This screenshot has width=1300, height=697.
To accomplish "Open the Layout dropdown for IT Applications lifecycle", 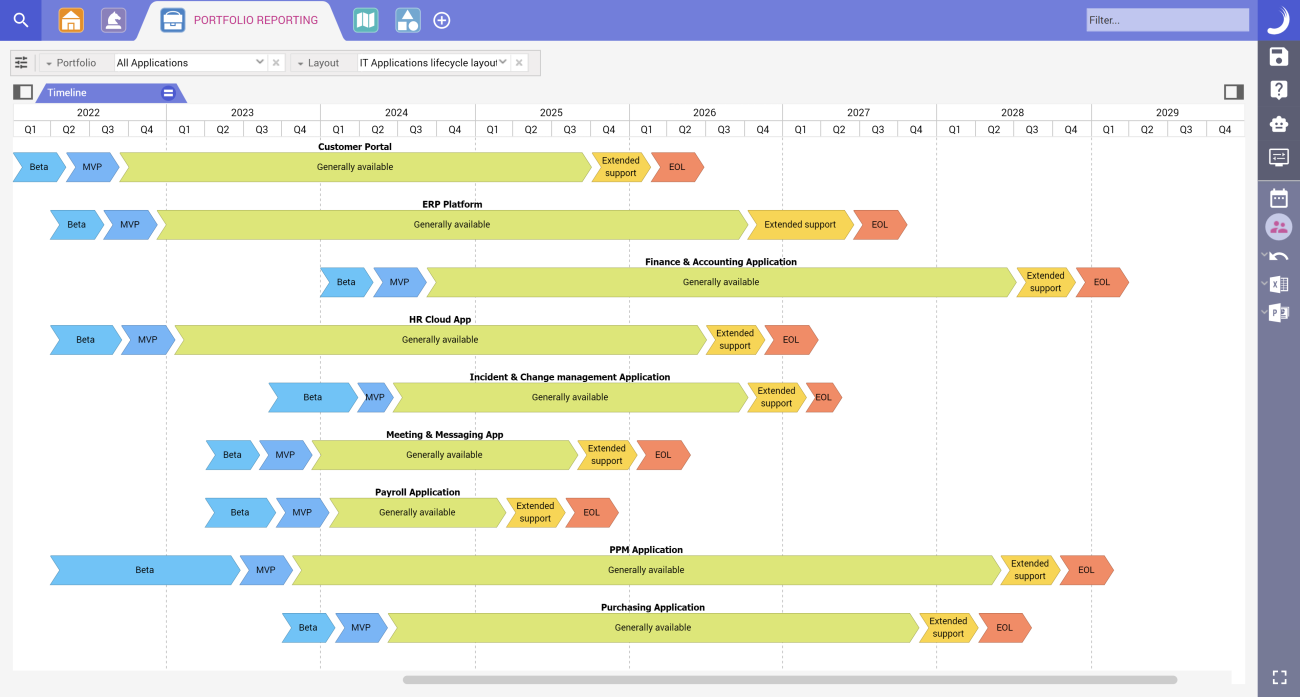I will click(503, 62).
